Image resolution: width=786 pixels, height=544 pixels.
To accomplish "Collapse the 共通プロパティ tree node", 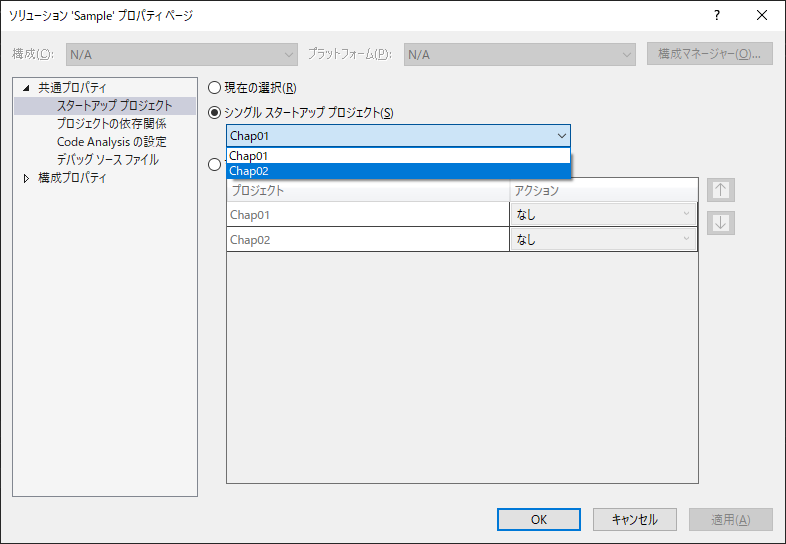I will [x=26, y=88].
